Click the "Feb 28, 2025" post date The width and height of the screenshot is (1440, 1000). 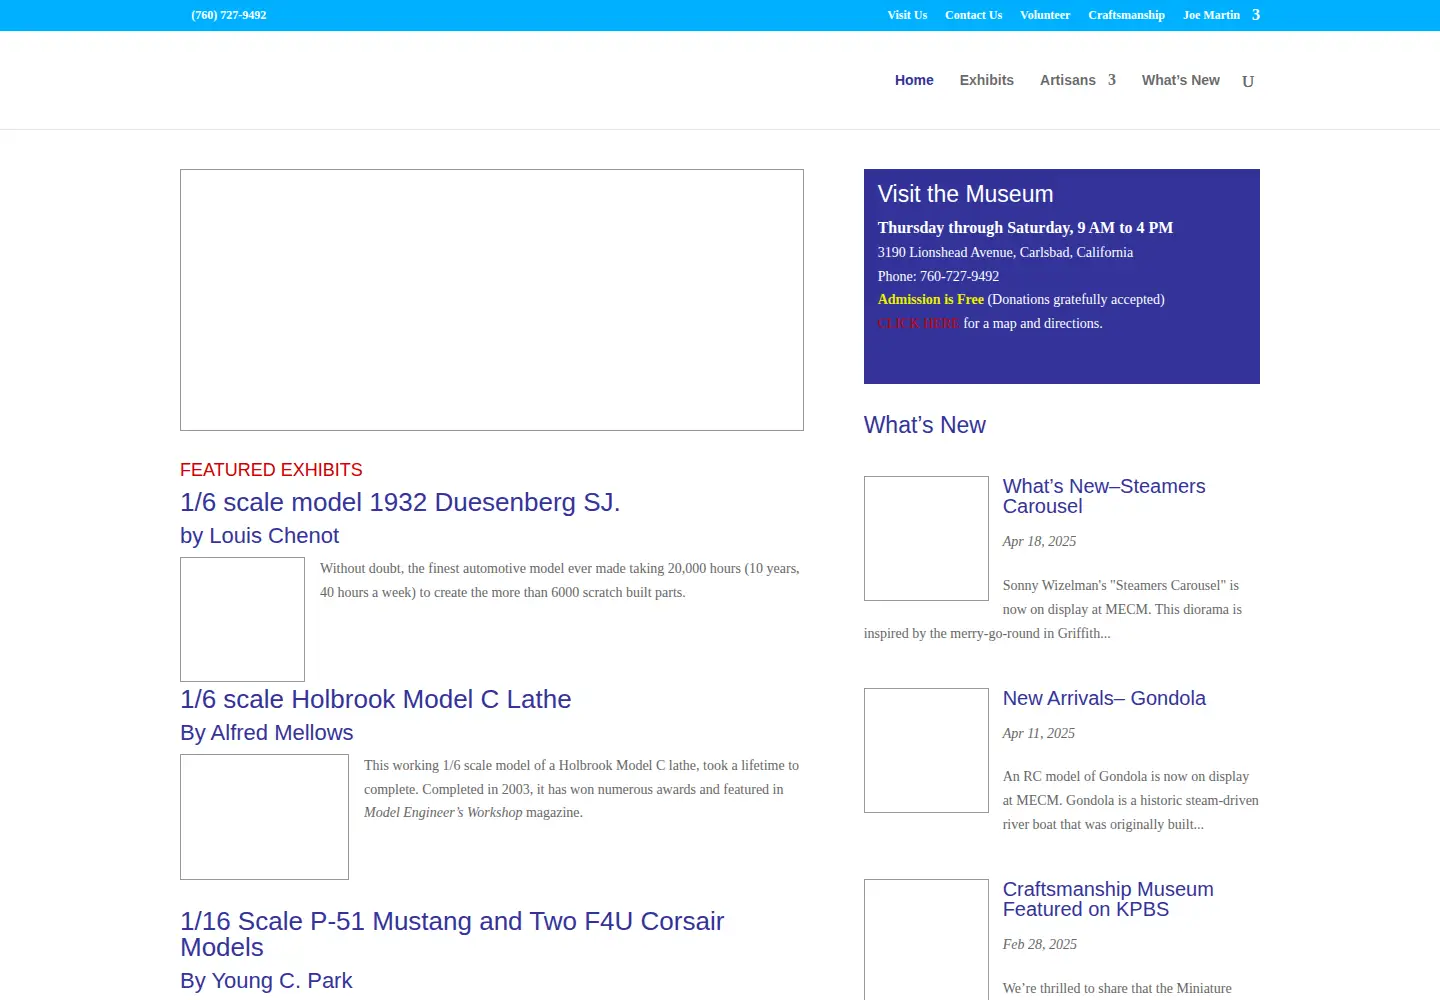click(x=1040, y=944)
